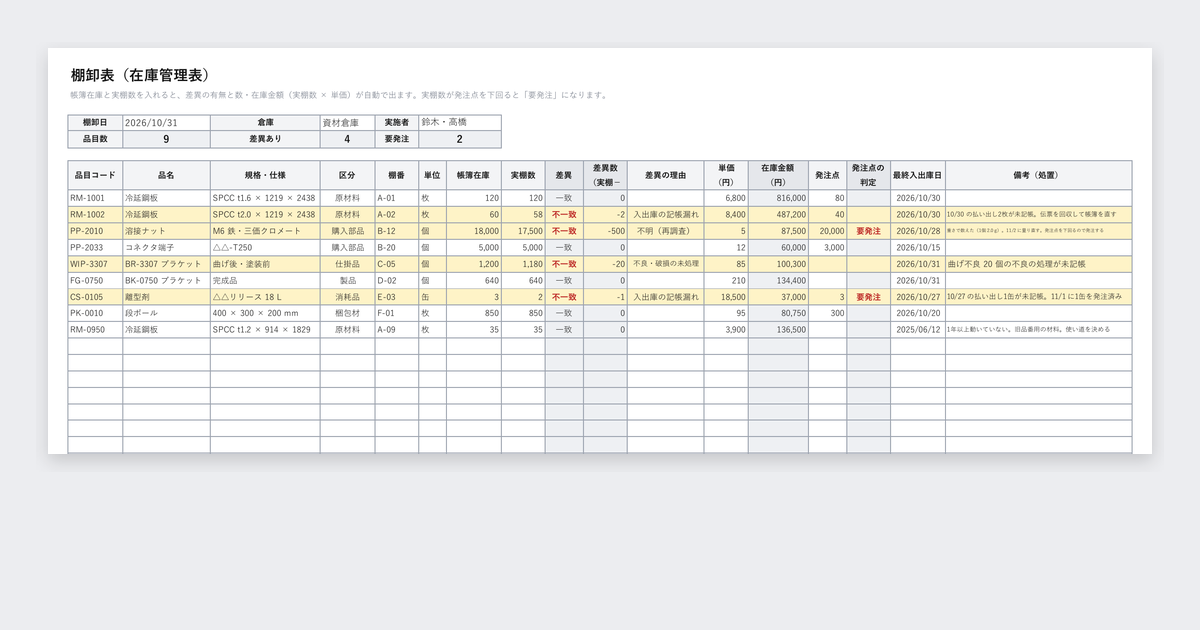The height and width of the screenshot is (630, 1200).
Task: Click the コネクタ端子 product name cell
Action: (x=166, y=247)
